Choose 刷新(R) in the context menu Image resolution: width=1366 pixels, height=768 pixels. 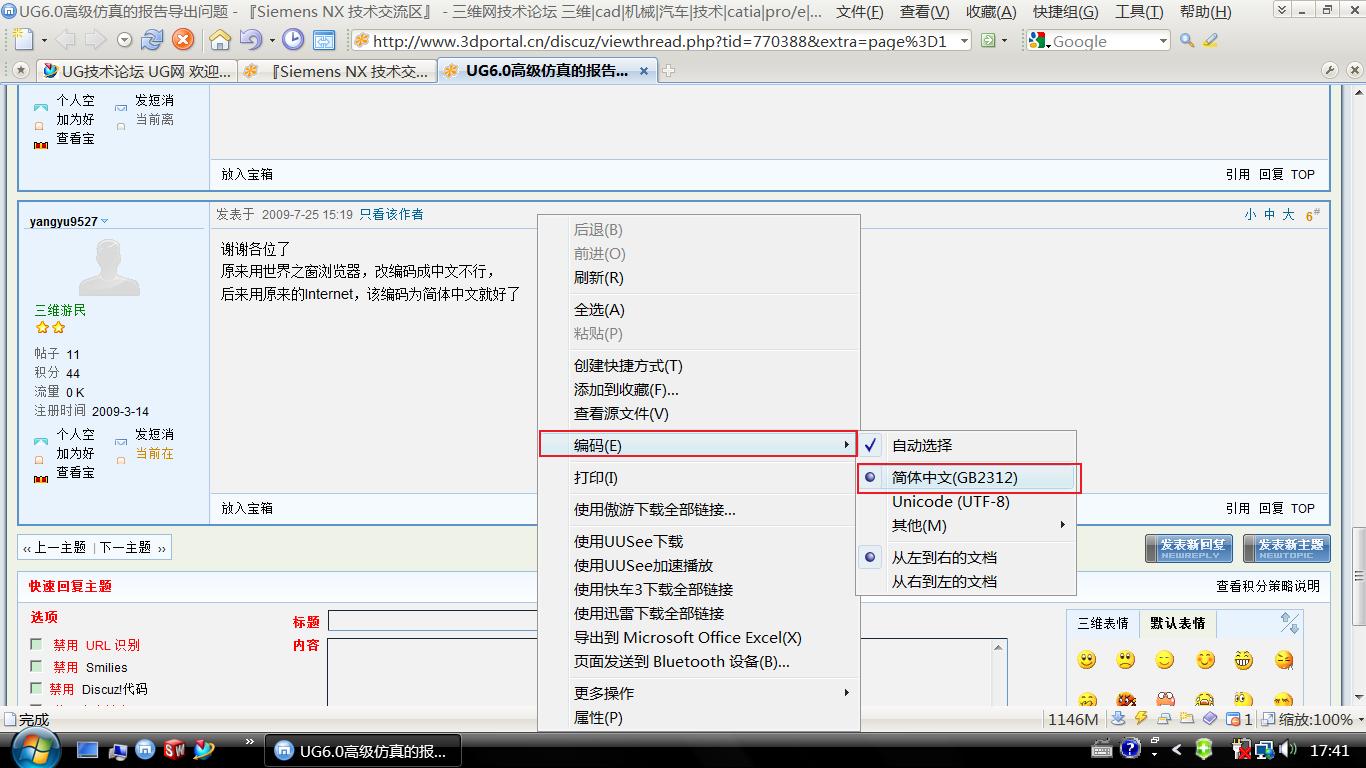[x=699, y=277]
